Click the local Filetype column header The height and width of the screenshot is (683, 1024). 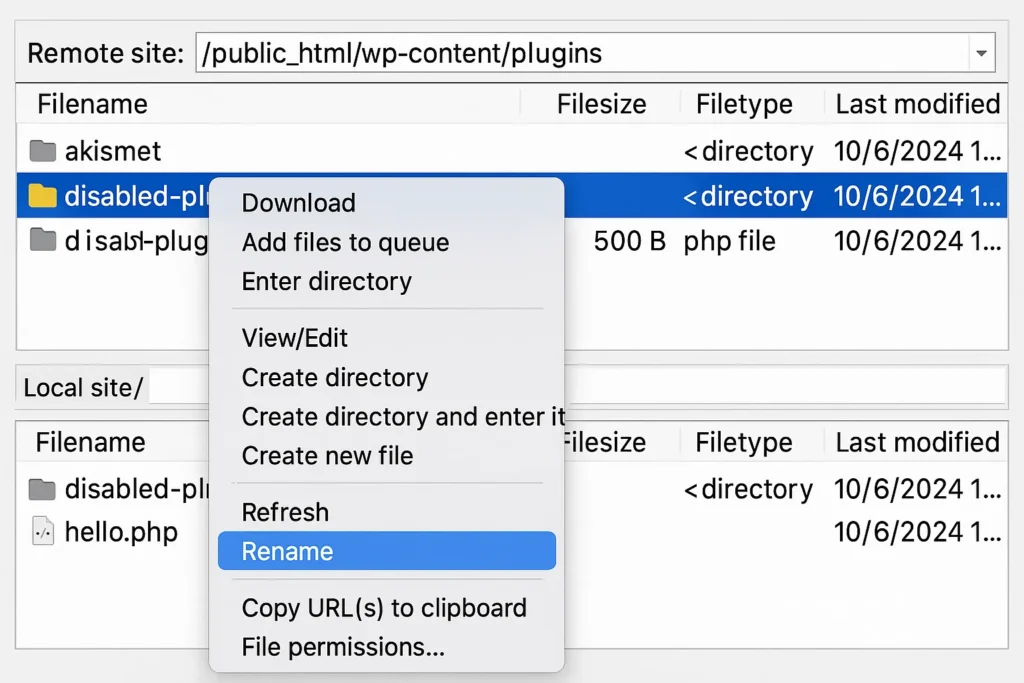click(x=744, y=442)
